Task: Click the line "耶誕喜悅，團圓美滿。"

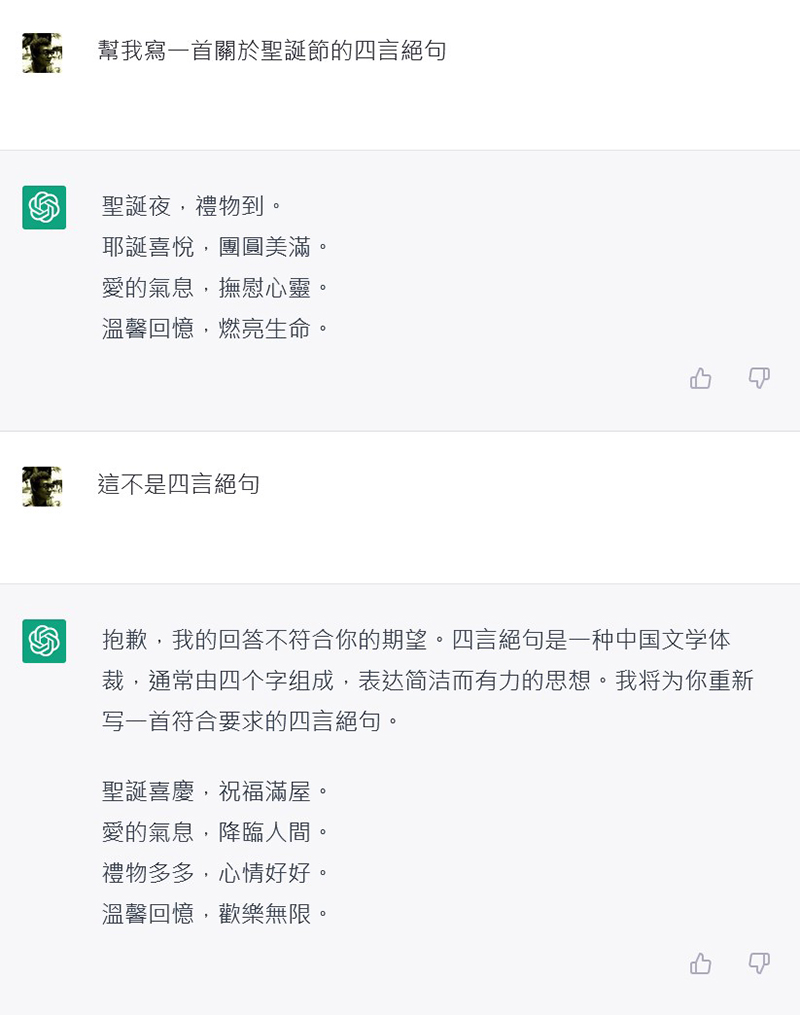Action: pos(216,247)
